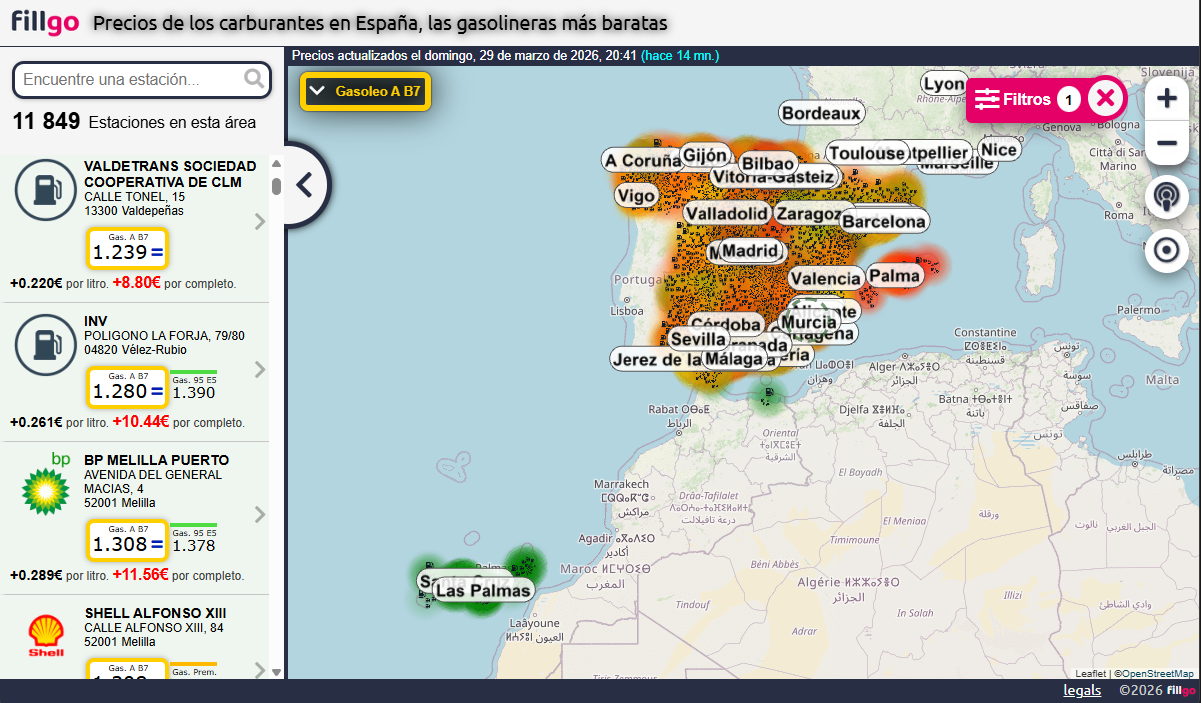This screenshot has height=703, width=1201.
Task: Open the Gasoleo A B7 fuel dropdown
Action: pyautogui.click(x=366, y=92)
